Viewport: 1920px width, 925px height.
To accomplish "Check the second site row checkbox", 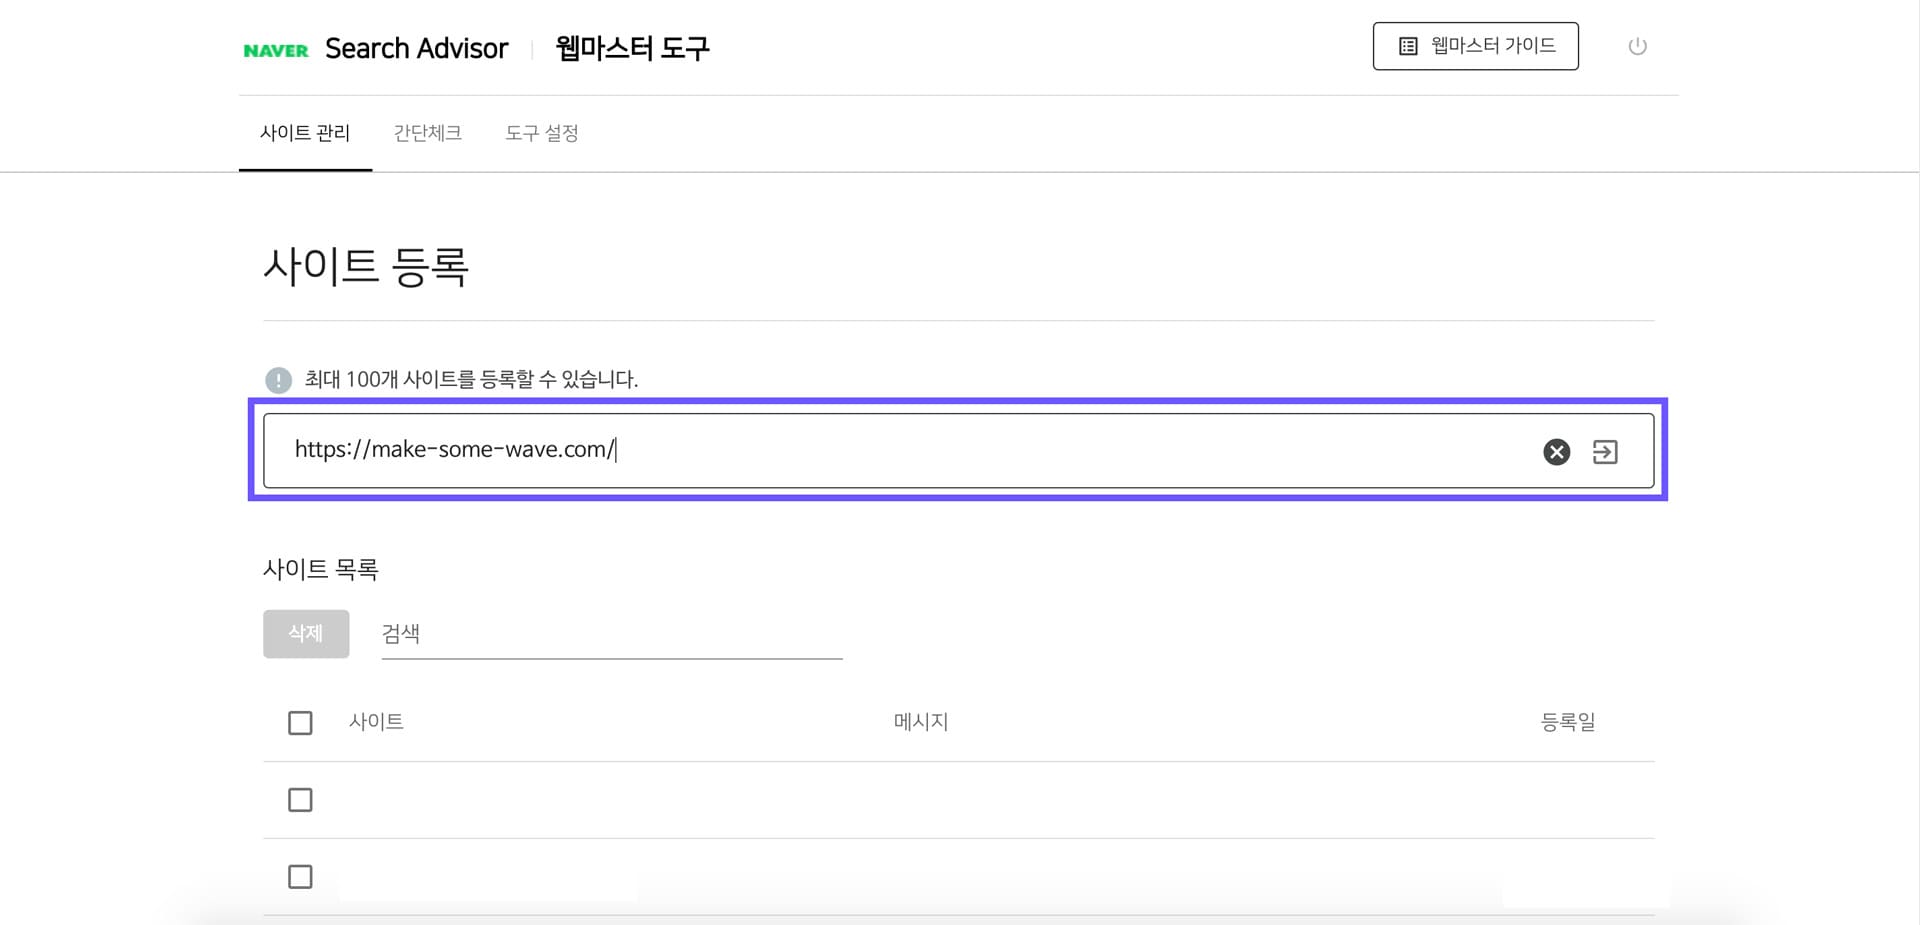I will point(300,877).
